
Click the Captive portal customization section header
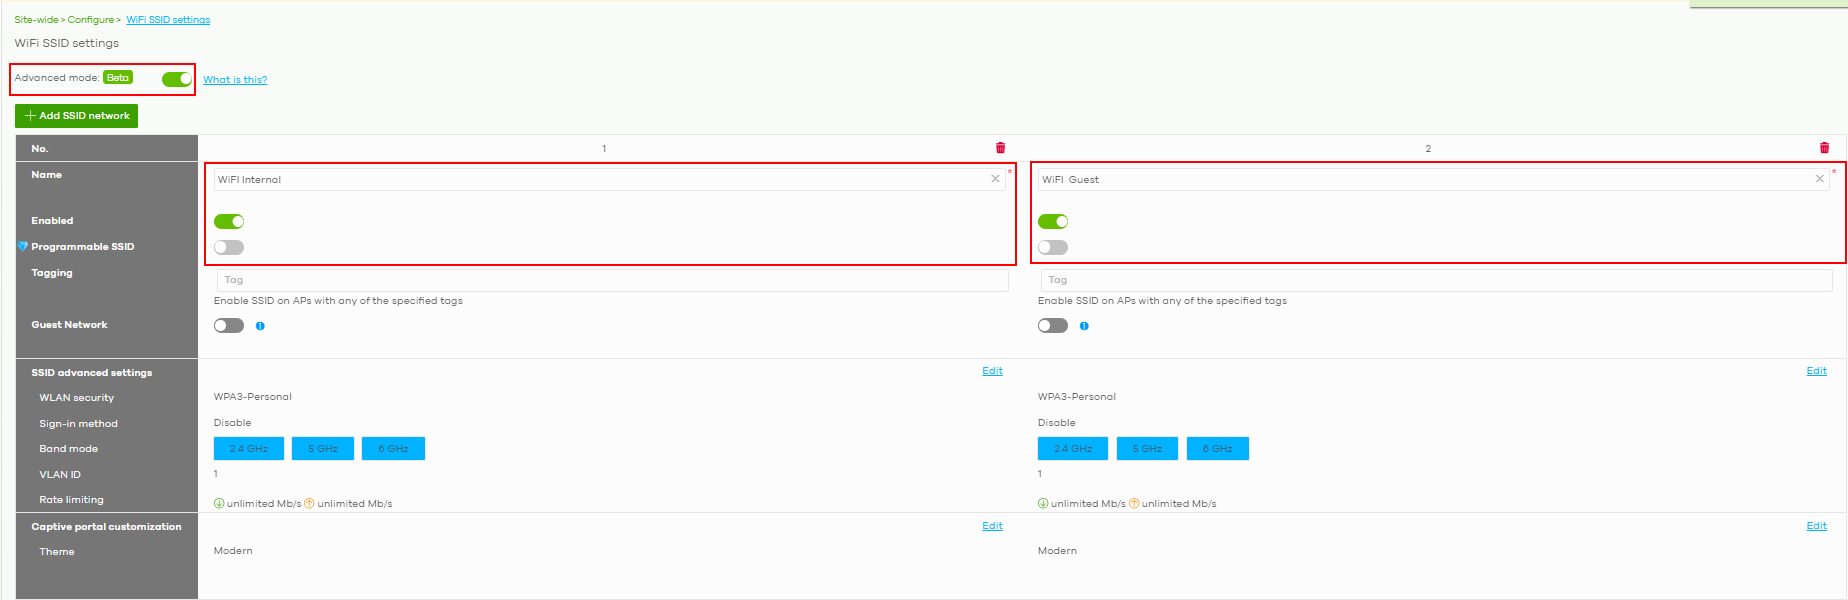[x=106, y=527]
